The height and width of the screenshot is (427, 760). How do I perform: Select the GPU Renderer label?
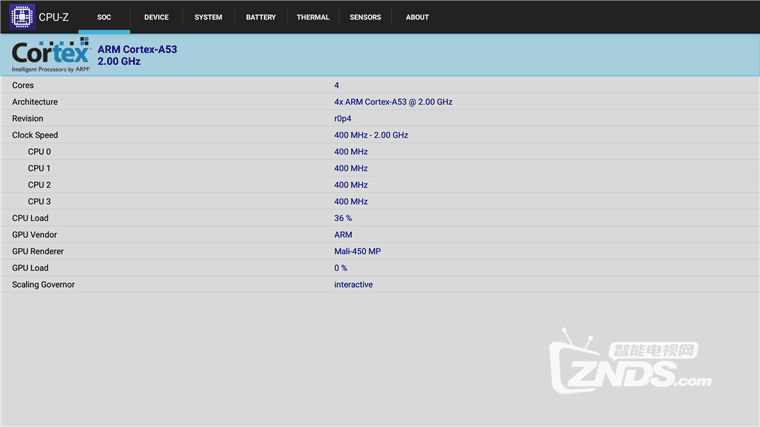pos(38,251)
